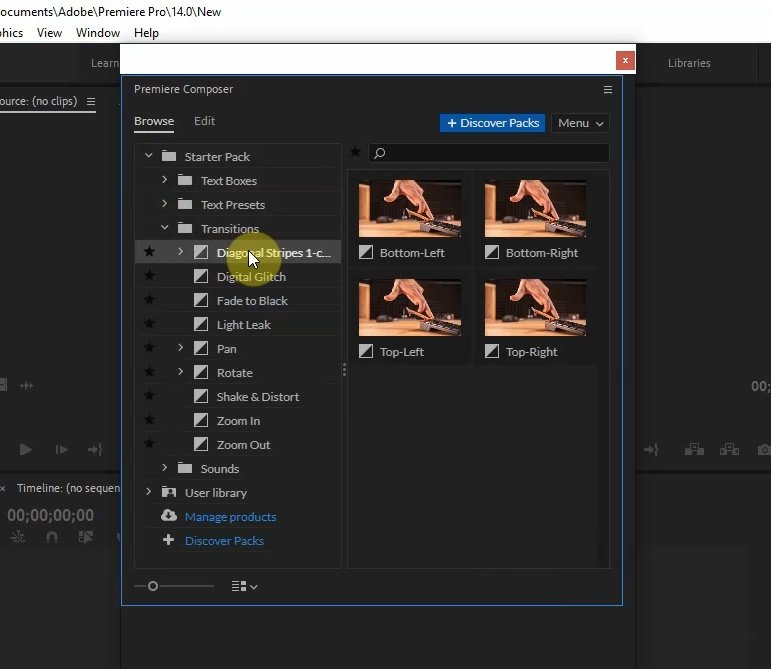Image resolution: width=771 pixels, height=669 pixels.
Task: Close the Premiere Composer window
Action: pos(625,60)
